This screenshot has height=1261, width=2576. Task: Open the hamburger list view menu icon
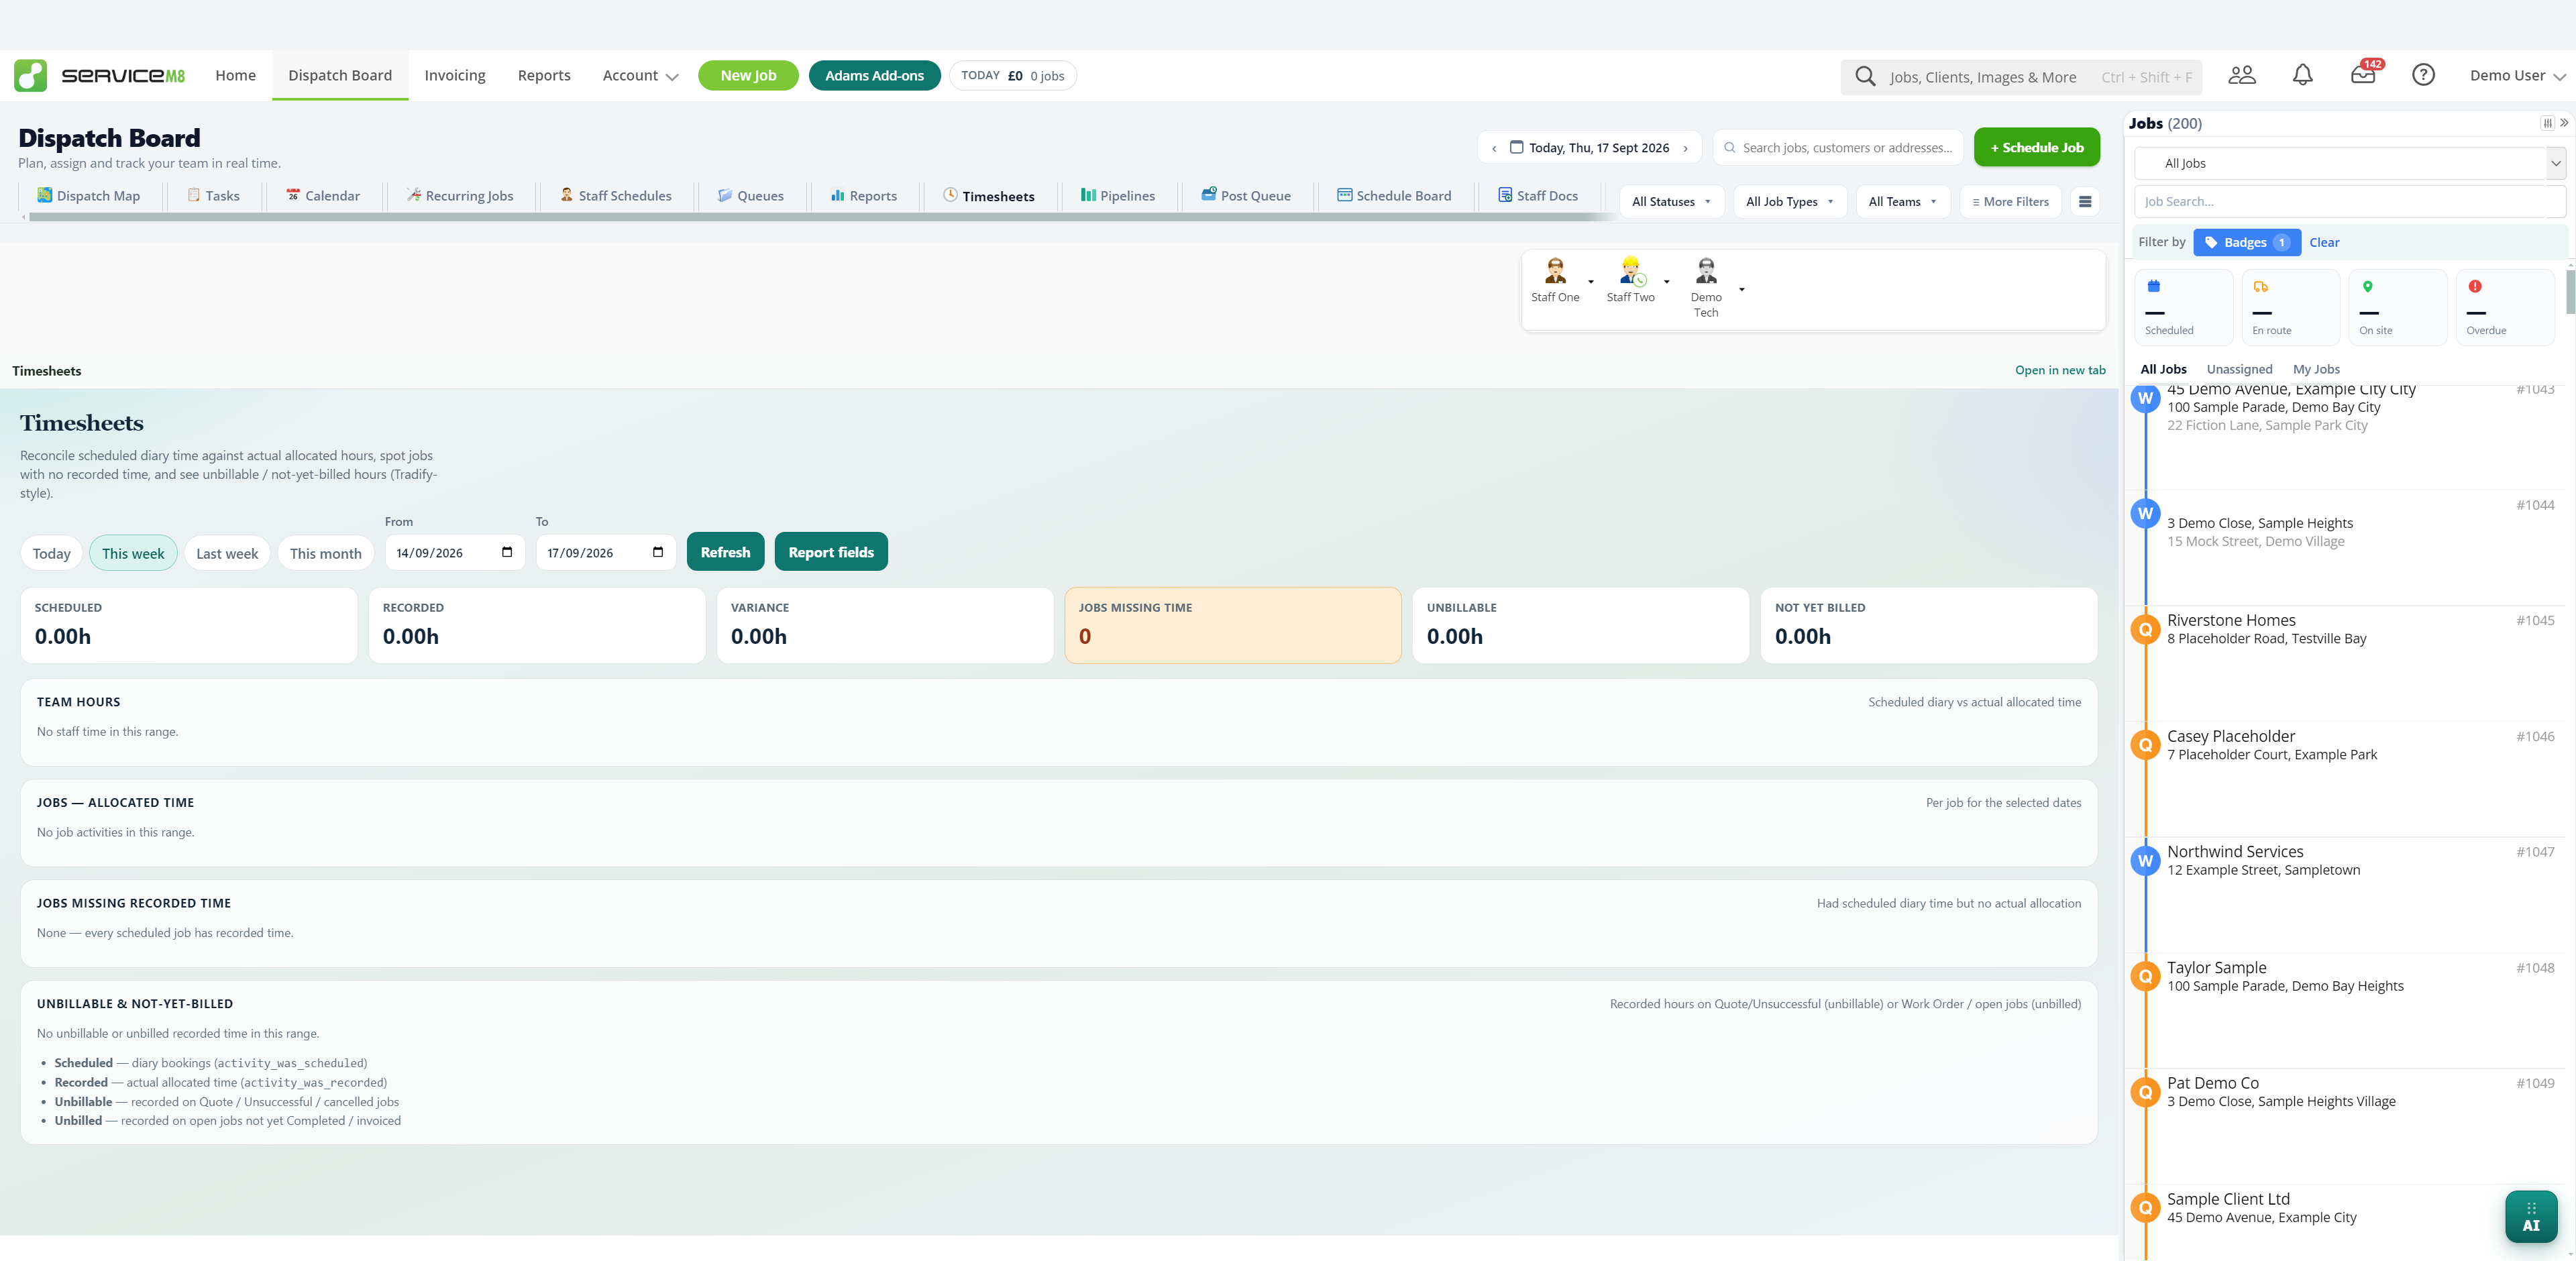2085,201
